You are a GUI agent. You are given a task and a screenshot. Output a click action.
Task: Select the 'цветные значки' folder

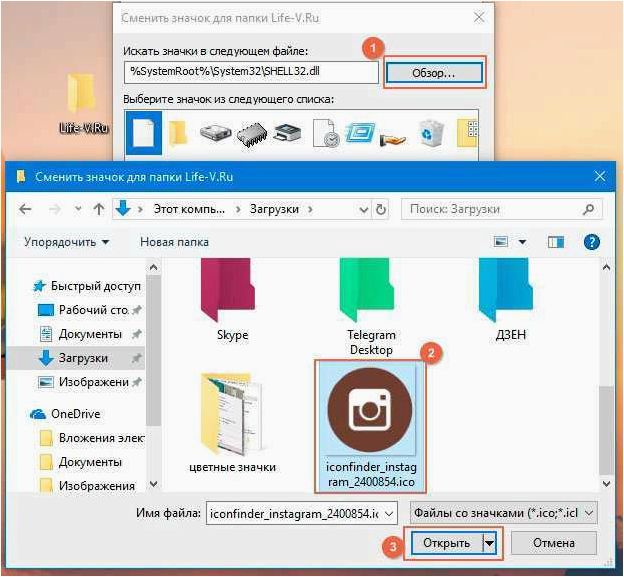[x=232, y=423]
